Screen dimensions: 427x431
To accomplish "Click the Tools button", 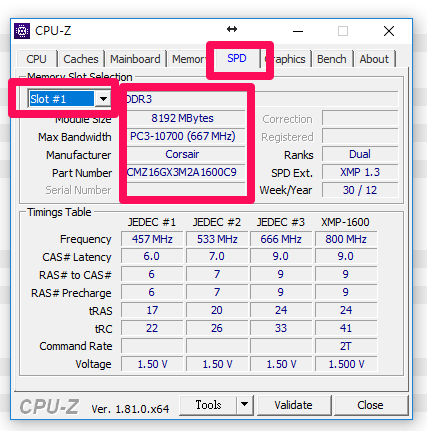I will pyautogui.click(x=208, y=405).
